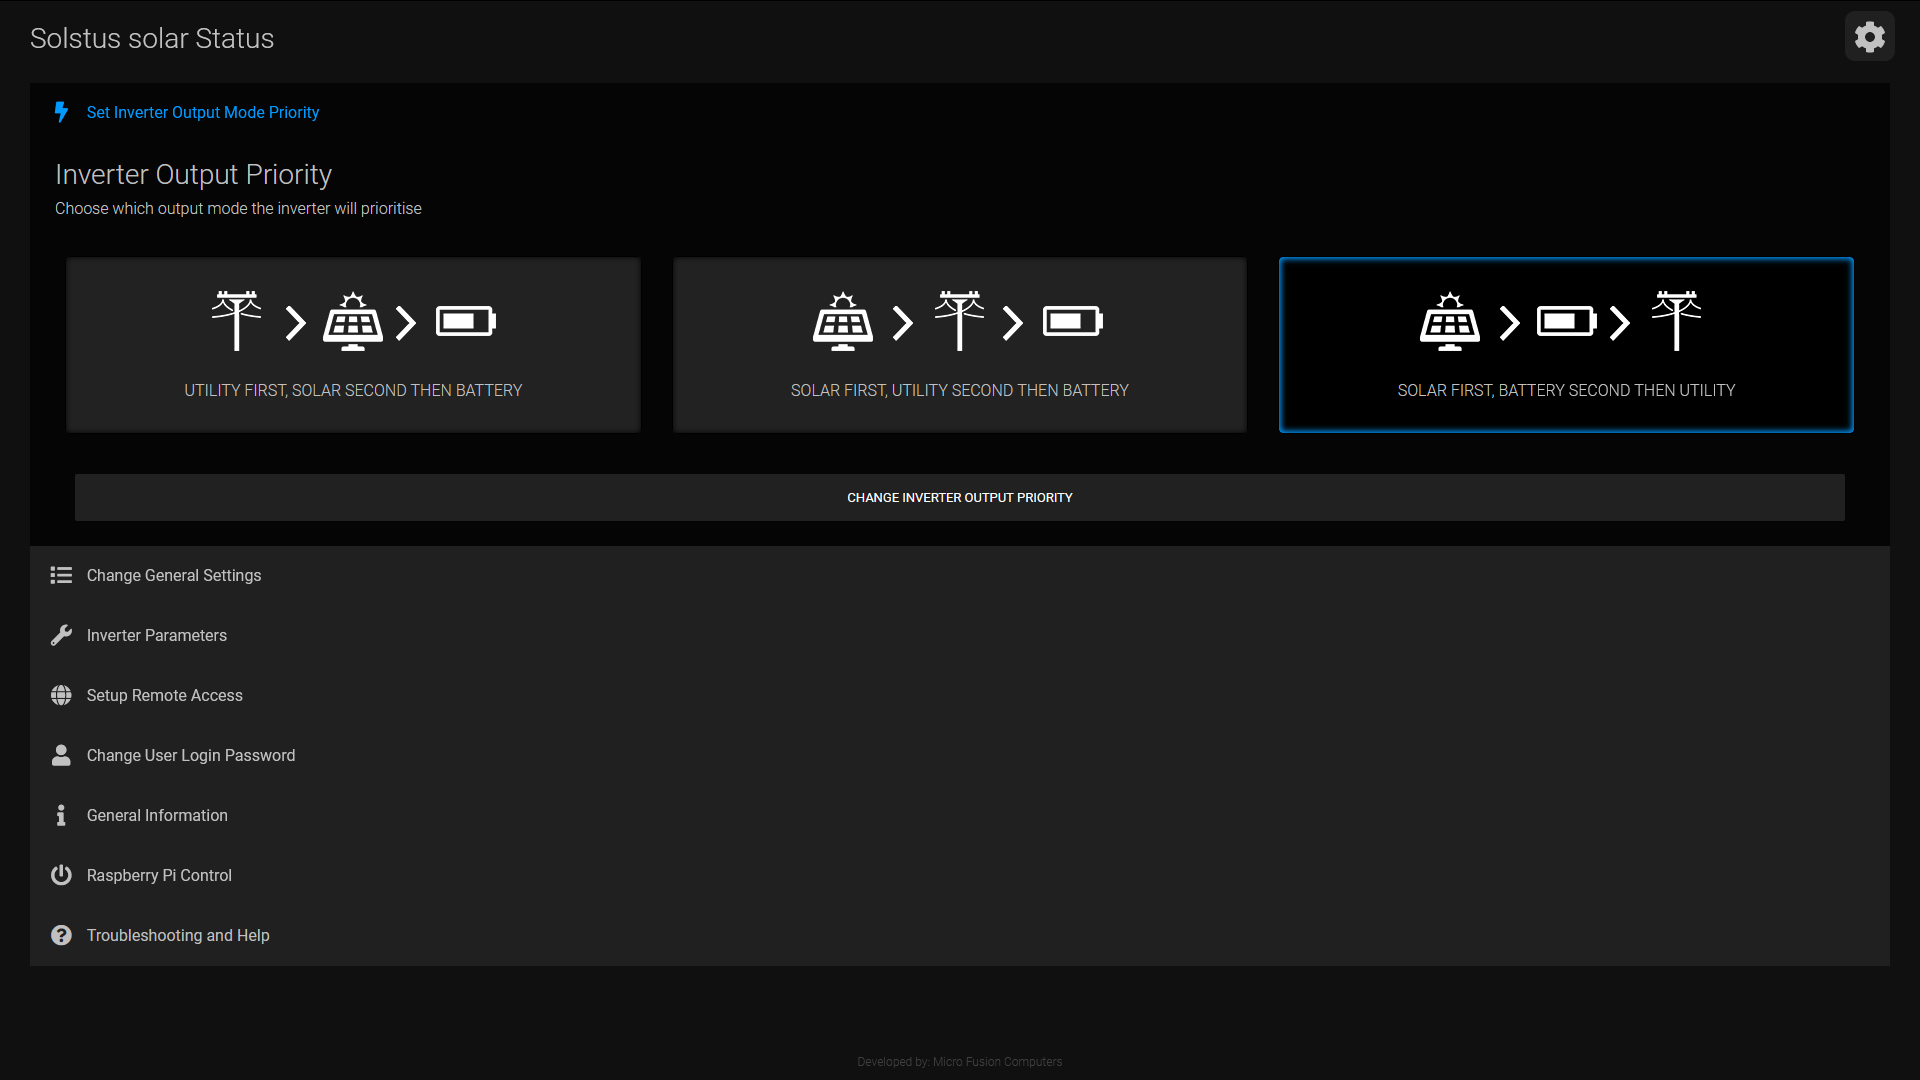1920x1080 pixels.
Task: Click the Change User Login Password icon
Action: (x=61, y=756)
